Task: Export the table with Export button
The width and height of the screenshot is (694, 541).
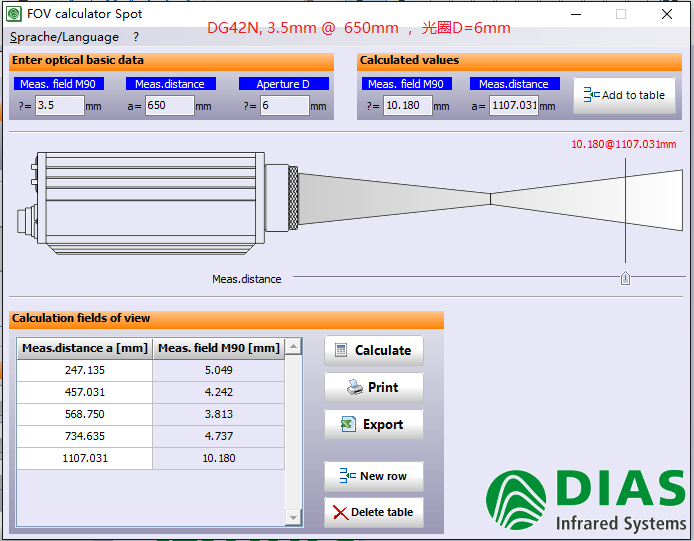Action: click(x=374, y=424)
